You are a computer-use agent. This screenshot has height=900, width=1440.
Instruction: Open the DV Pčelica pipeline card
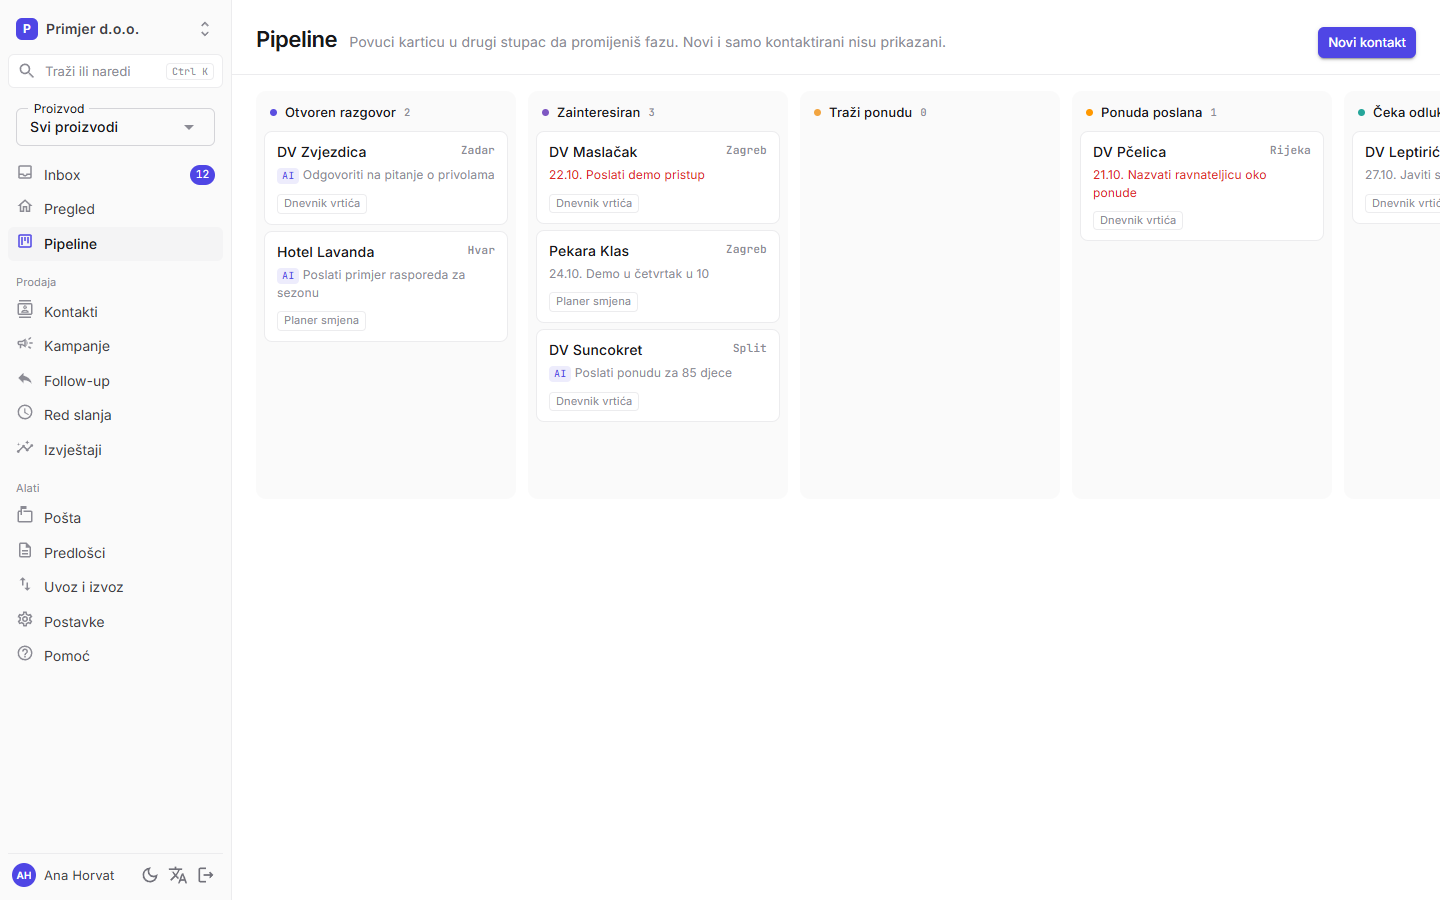point(1202,186)
